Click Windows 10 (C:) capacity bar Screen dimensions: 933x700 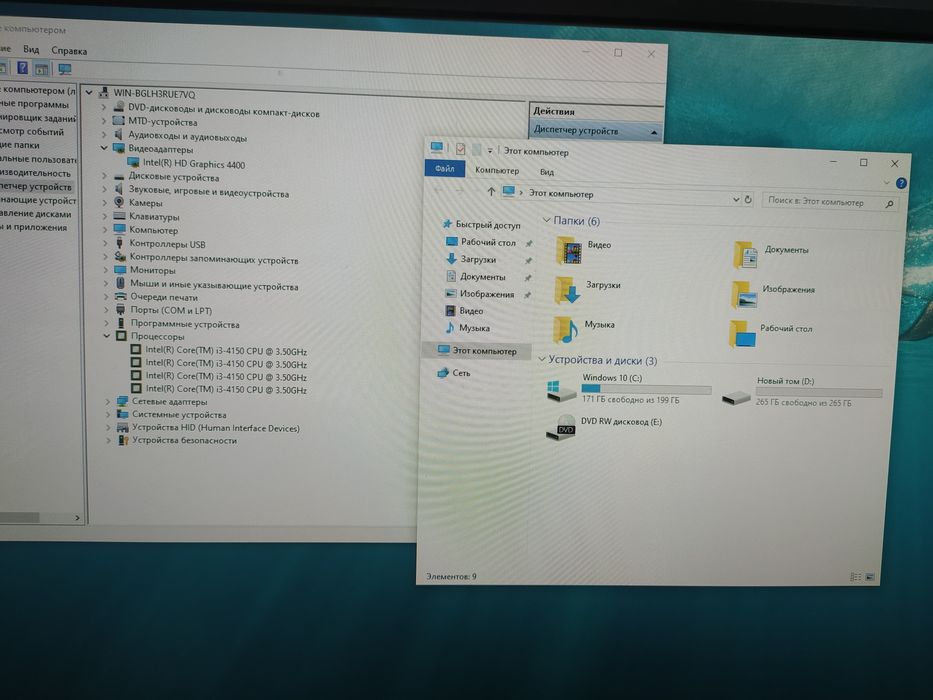coord(646,389)
